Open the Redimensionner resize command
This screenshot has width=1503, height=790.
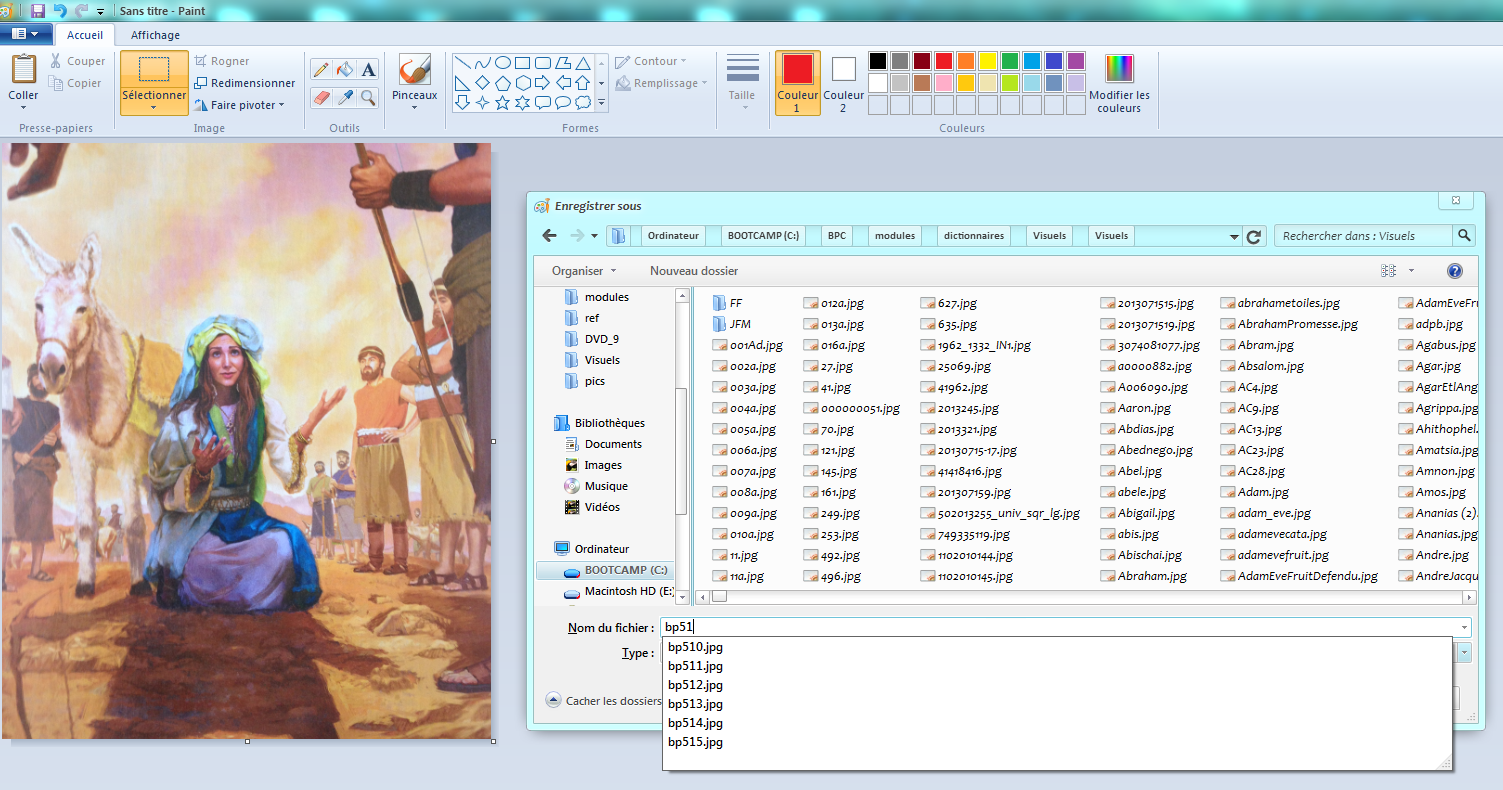coord(245,83)
